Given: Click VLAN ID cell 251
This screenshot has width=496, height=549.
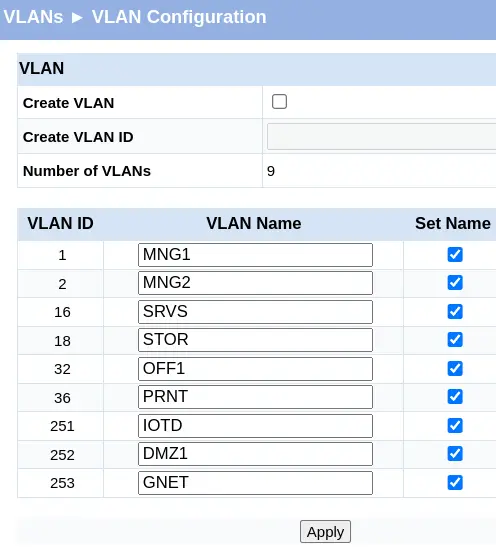Looking at the screenshot, I should pyautogui.click(x=62, y=426).
